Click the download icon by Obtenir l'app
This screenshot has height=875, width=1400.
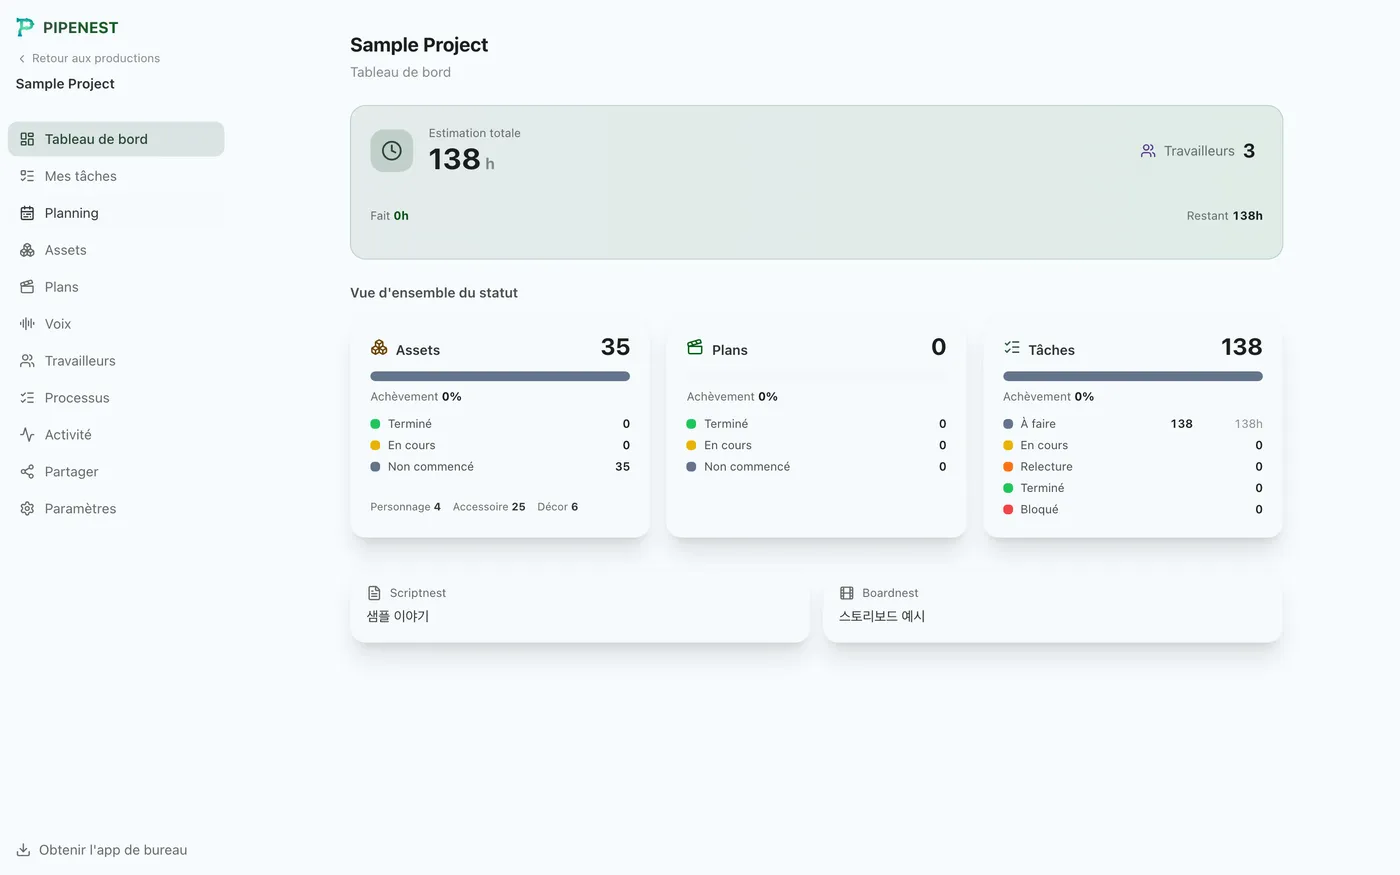point(23,850)
